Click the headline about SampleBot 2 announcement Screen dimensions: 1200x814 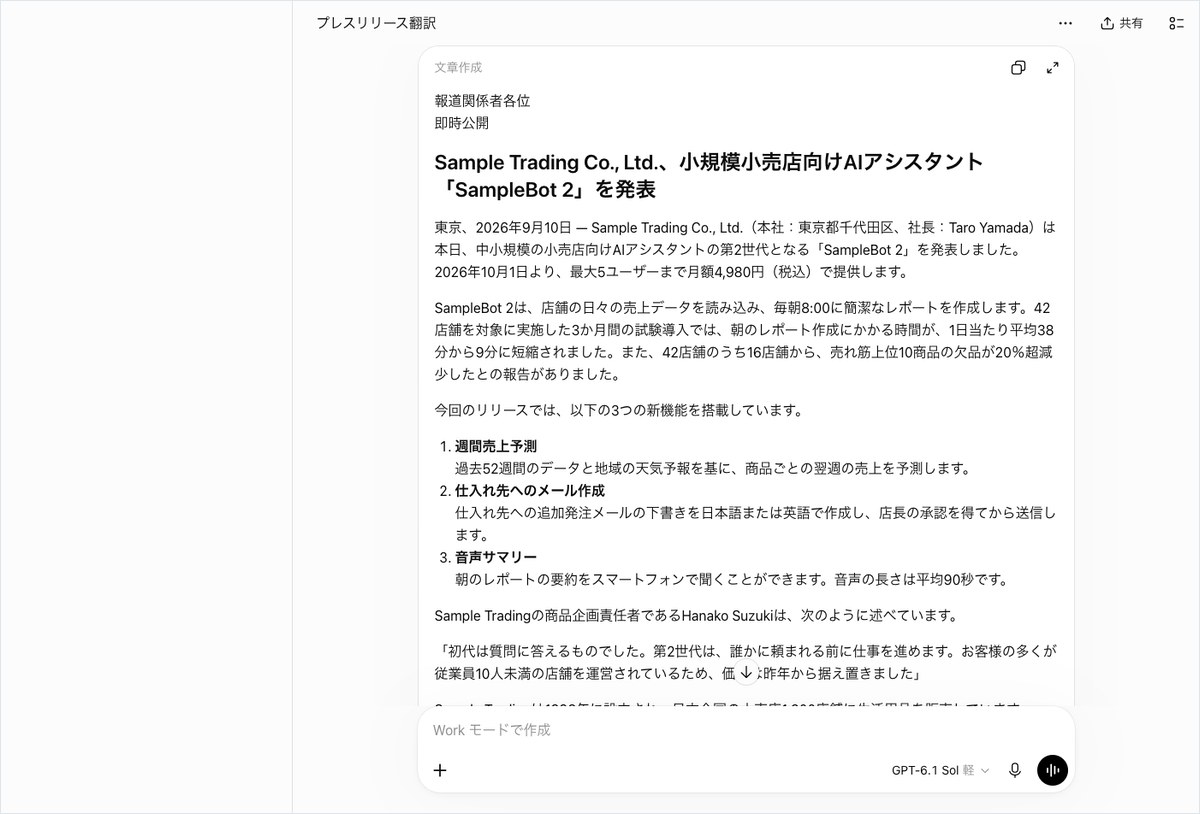709,175
